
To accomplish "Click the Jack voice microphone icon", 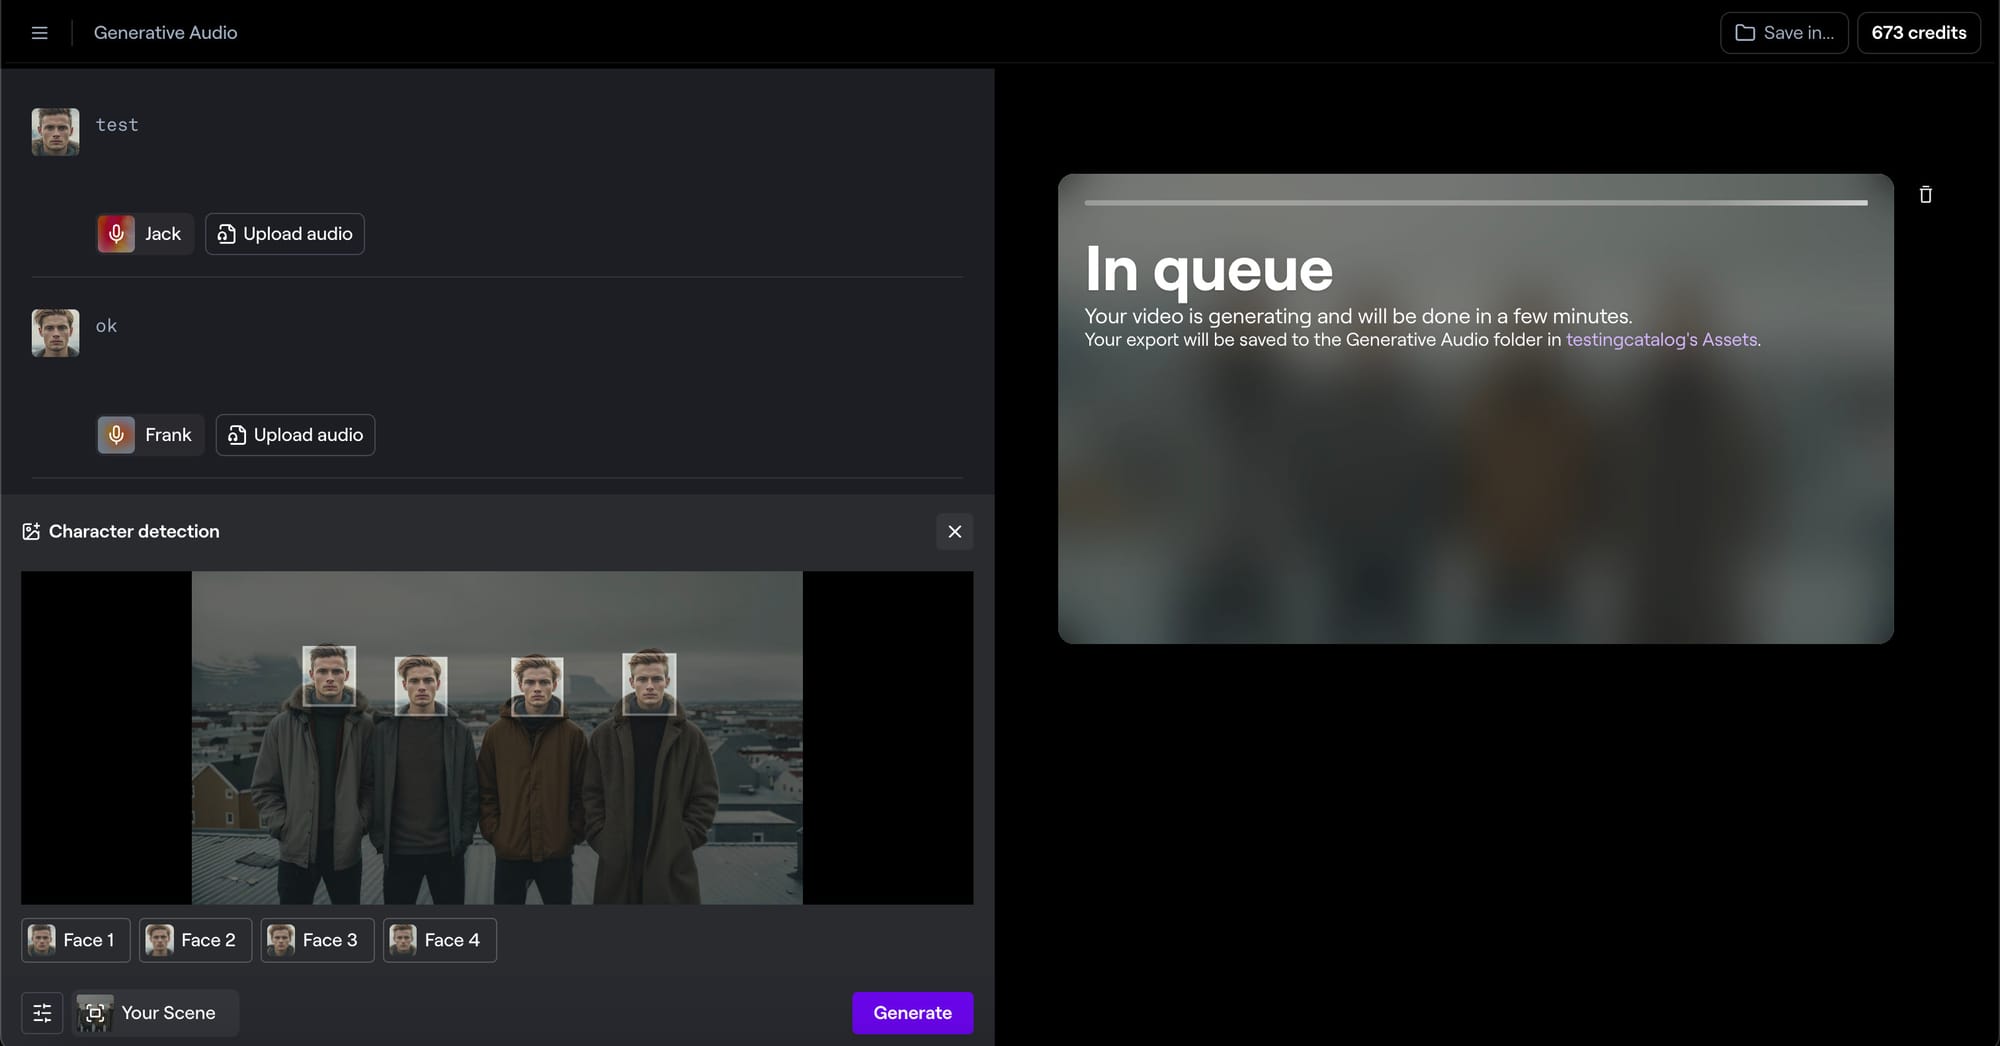I will point(116,234).
